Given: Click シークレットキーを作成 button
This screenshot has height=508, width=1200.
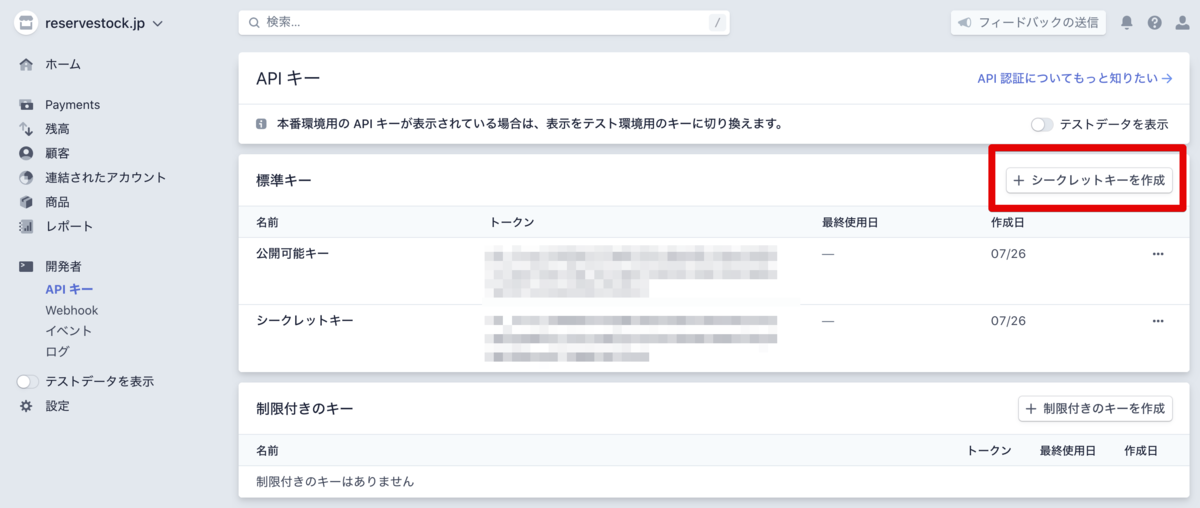Looking at the screenshot, I should click(1089, 181).
